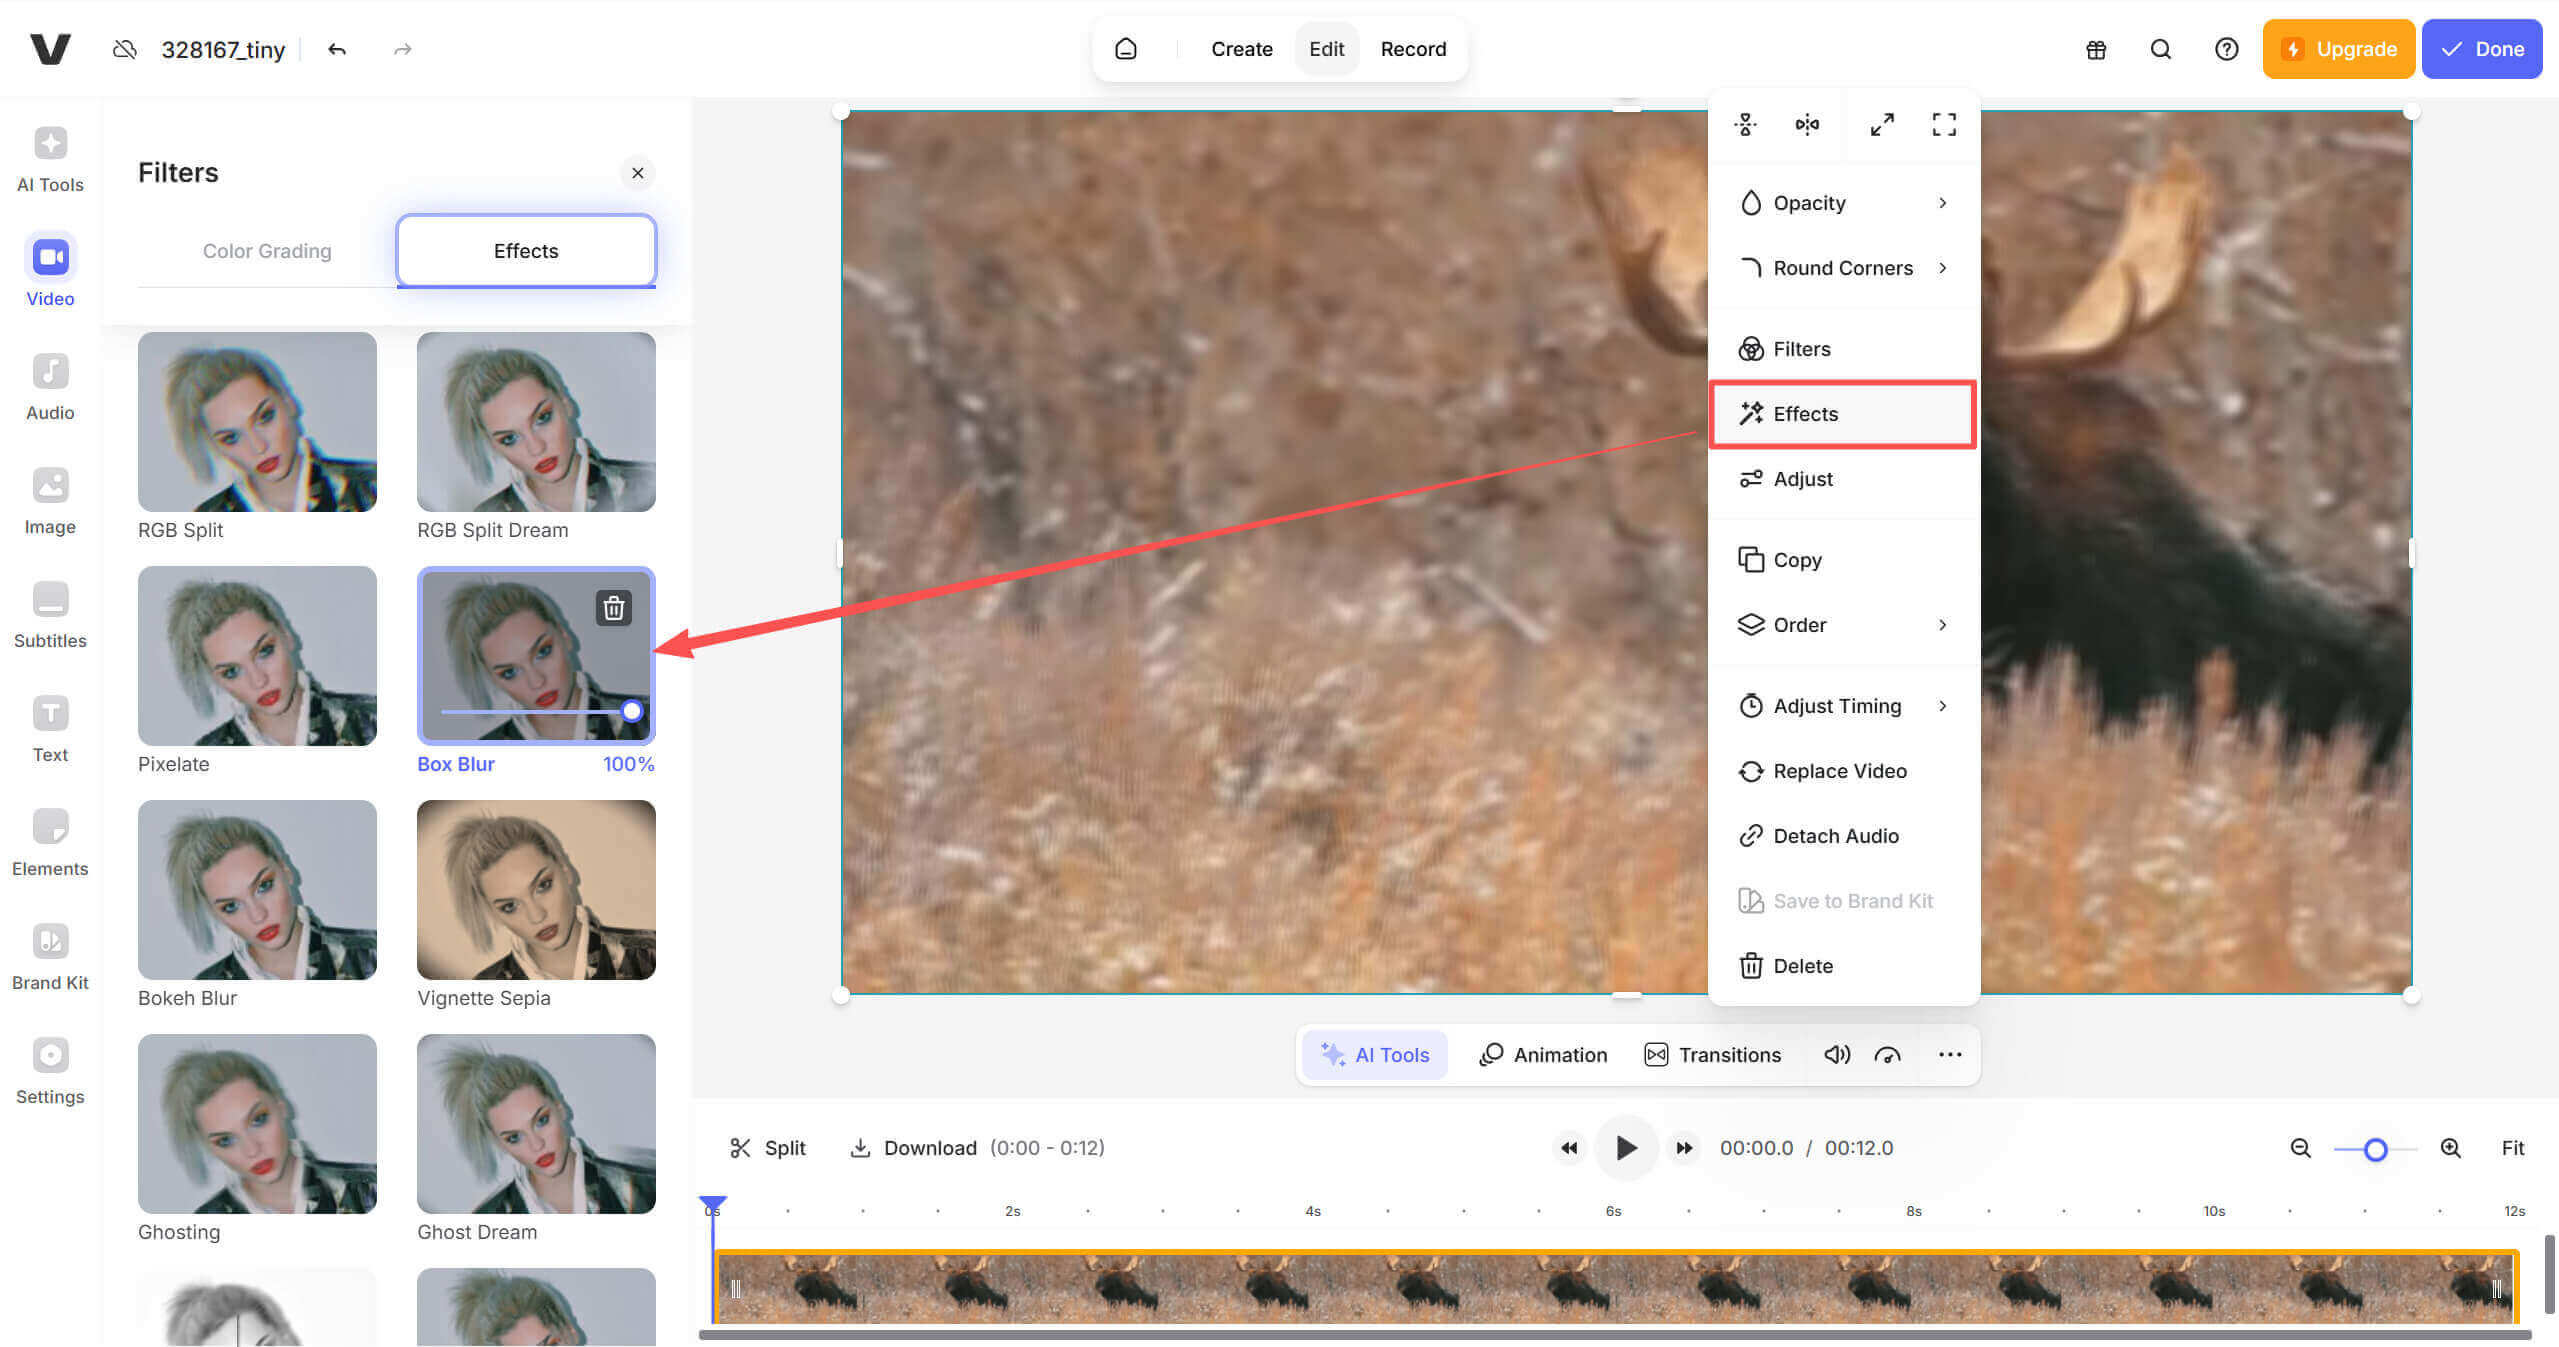2559x1347 pixels.
Task: Flip the video using the mirror icon
Action: (1807, 124)
